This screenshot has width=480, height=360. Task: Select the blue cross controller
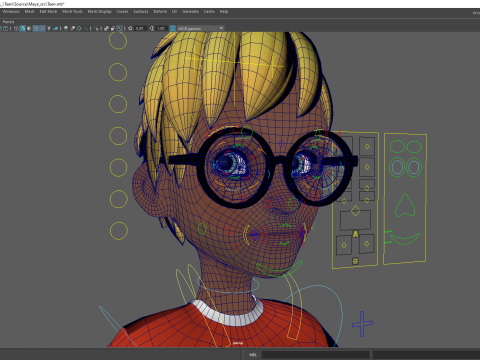tap(362, 323)
